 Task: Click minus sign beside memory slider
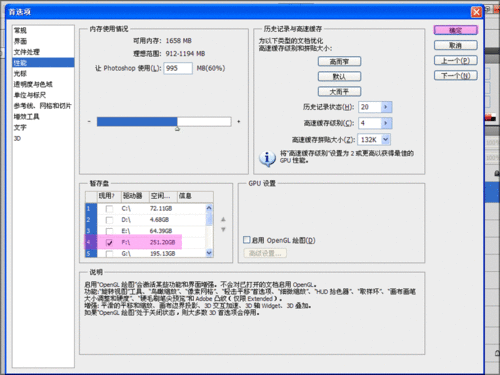(x=89, y=121)
